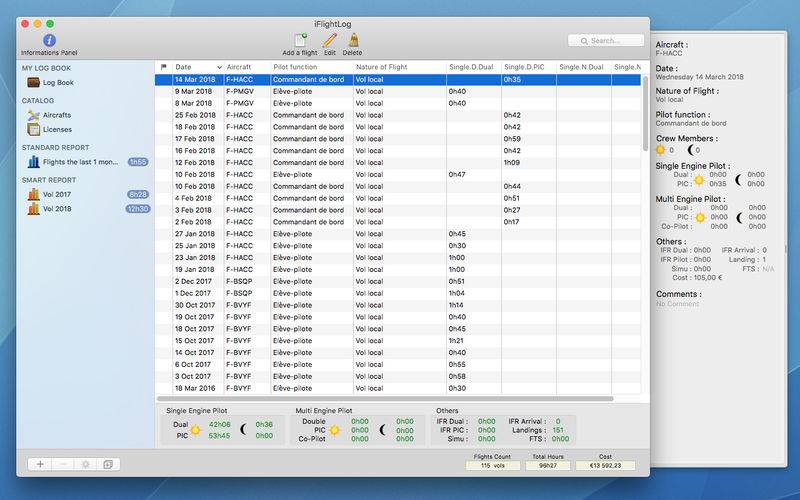
Task: Click the Single.N.Dual column header
Action: 584,67
